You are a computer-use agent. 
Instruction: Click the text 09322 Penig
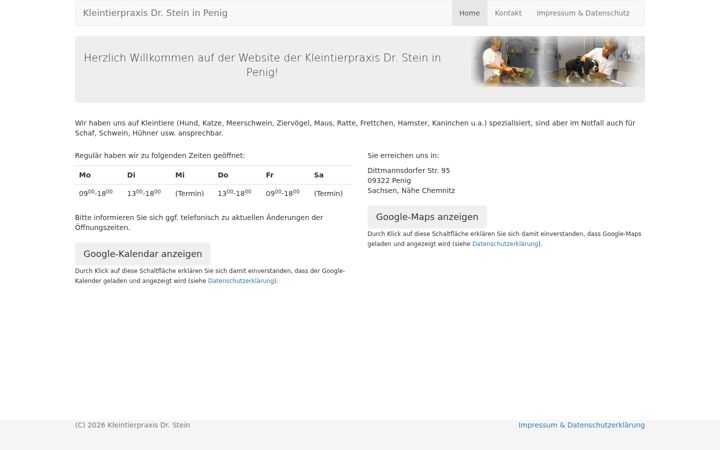(389, 180)
